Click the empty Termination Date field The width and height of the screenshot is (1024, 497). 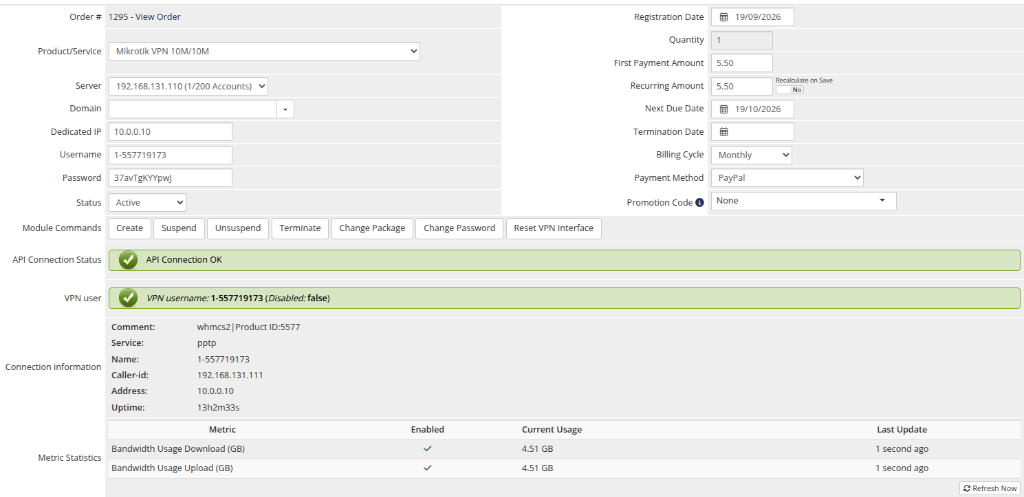pos(752,132)
